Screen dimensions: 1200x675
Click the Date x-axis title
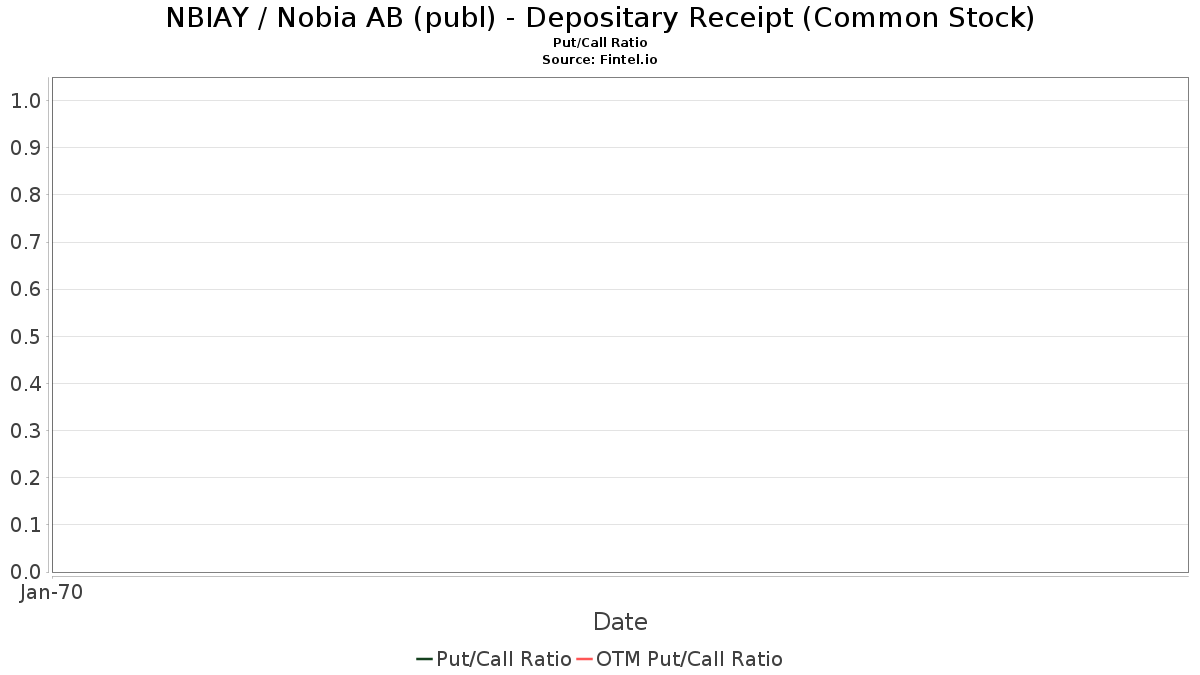click(x=620, y=622)
